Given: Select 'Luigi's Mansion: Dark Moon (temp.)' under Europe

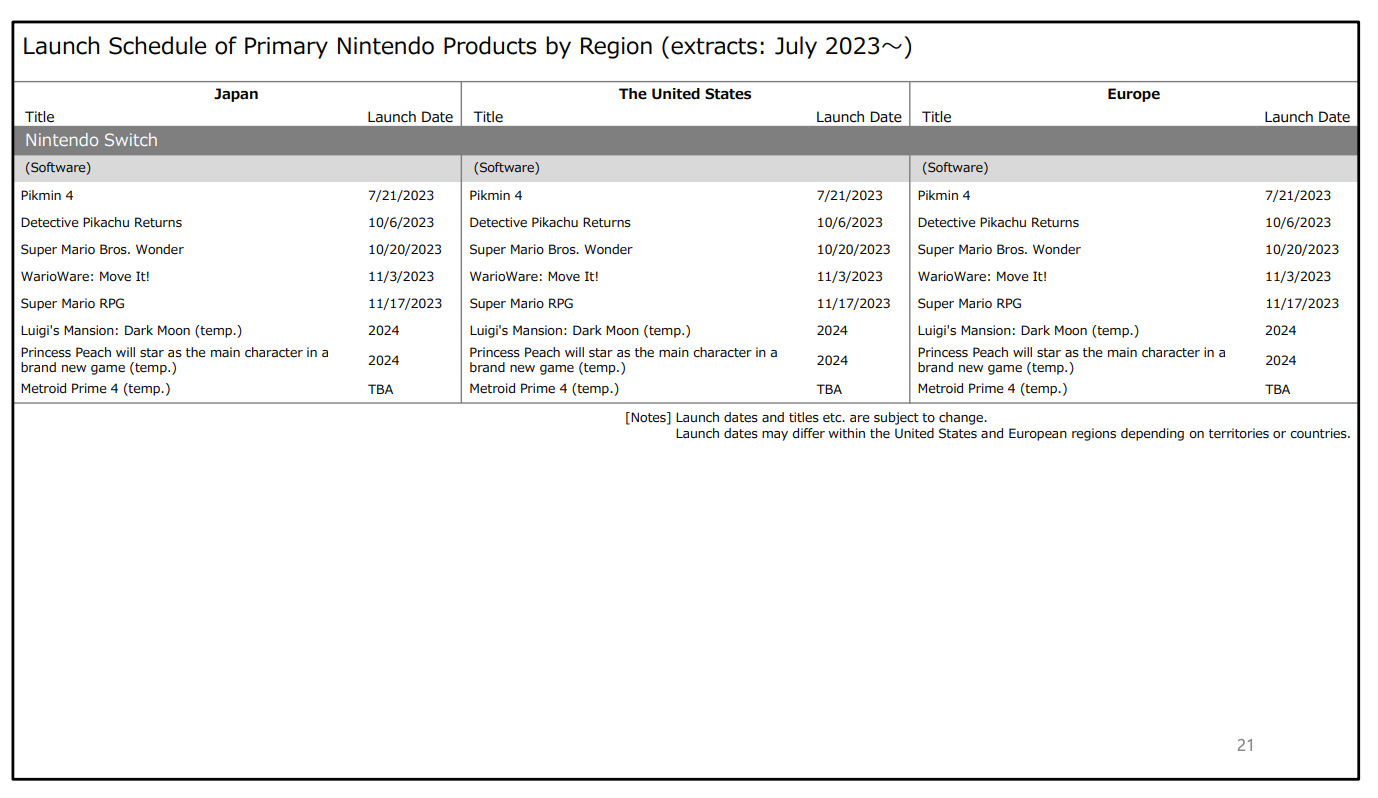Looking at the screenshot, I should 1028,331.
